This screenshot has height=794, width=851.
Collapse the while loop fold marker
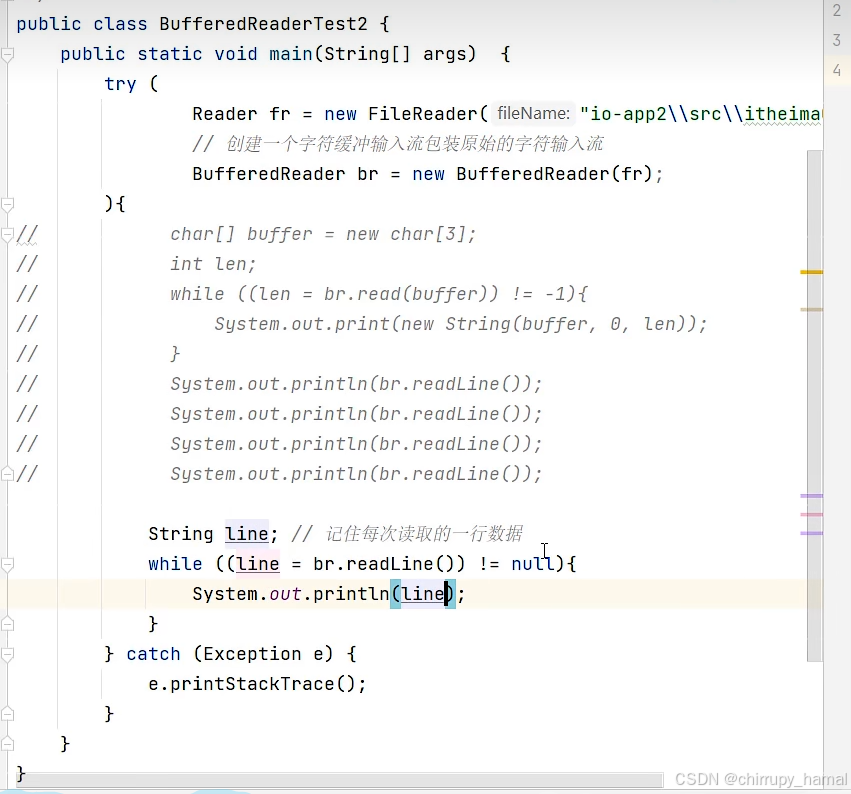tap(7, 564)
